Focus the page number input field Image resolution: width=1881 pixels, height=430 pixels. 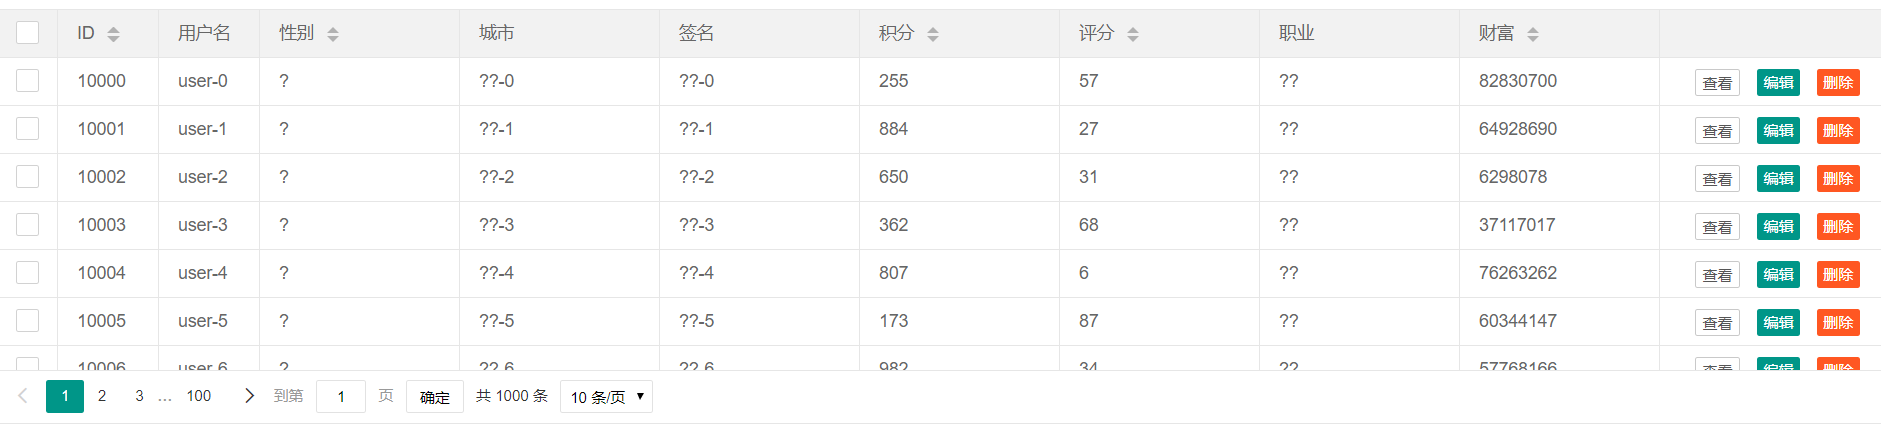tap(341, 397)
